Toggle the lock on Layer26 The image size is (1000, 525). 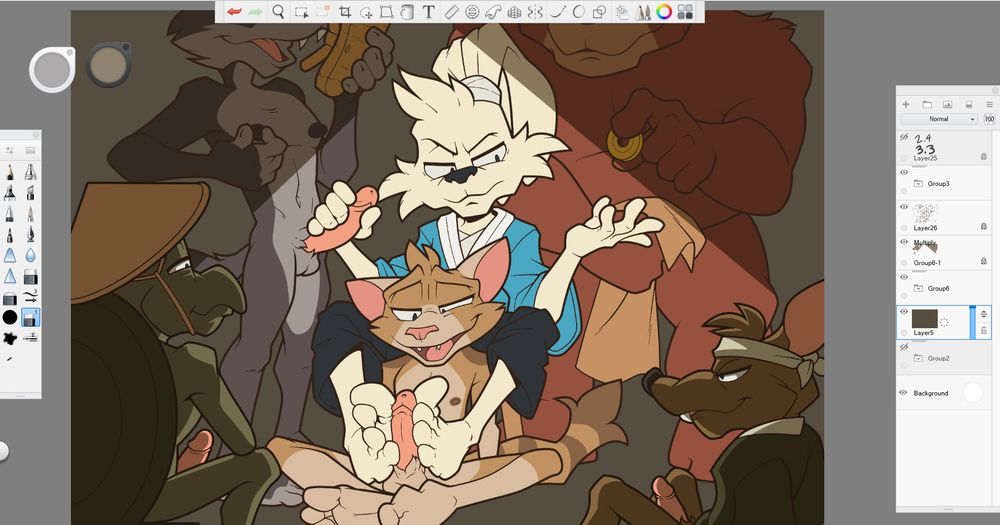click(x=984, y=226)
